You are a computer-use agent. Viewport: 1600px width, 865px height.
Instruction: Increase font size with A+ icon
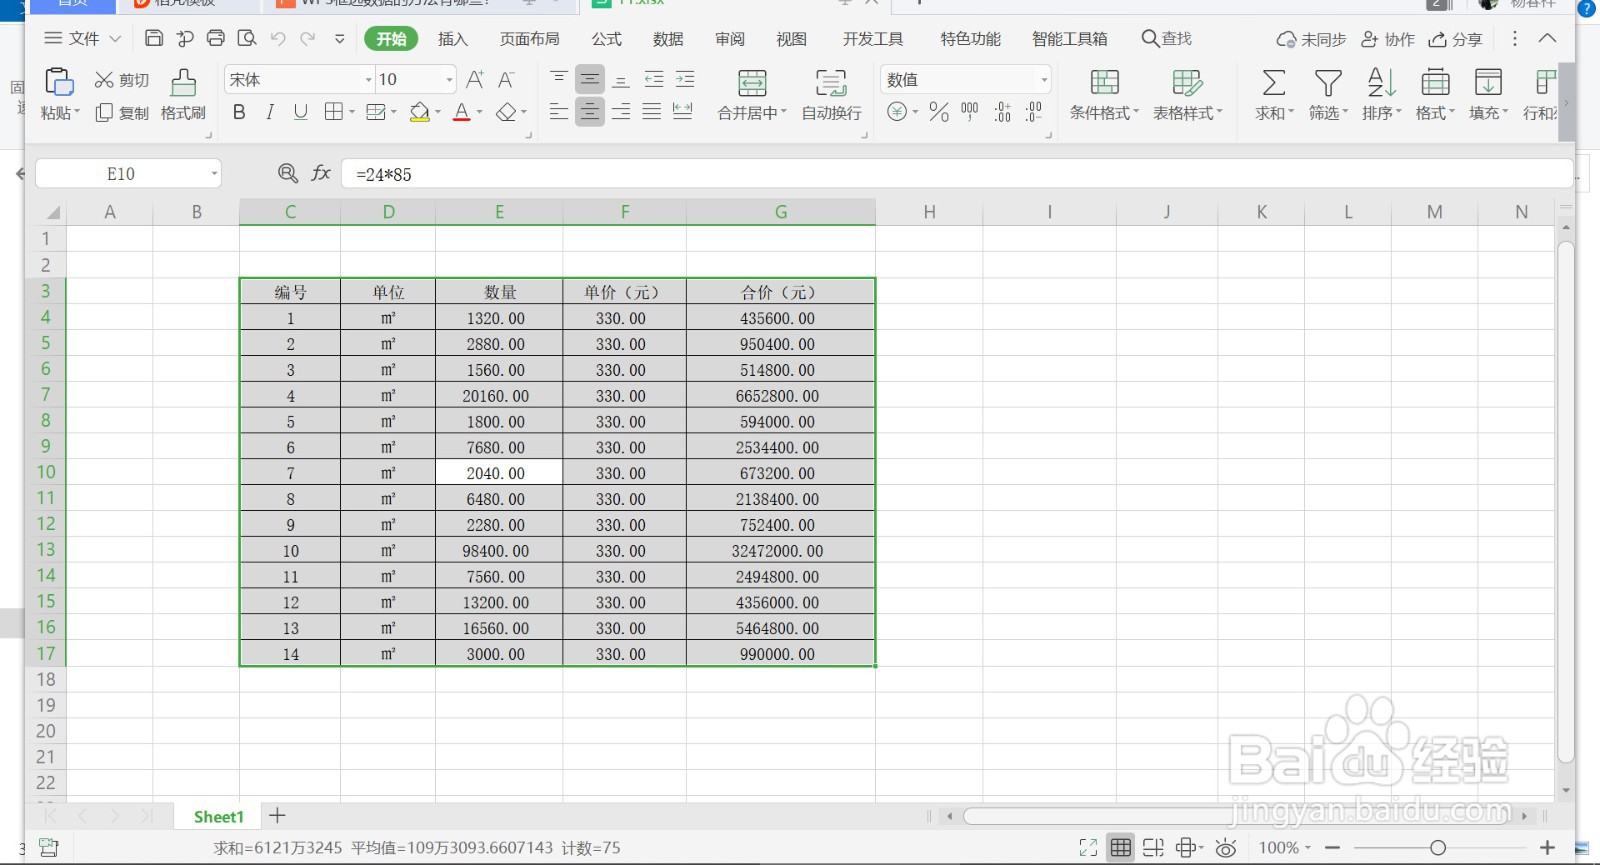click(x=475, y=79)
